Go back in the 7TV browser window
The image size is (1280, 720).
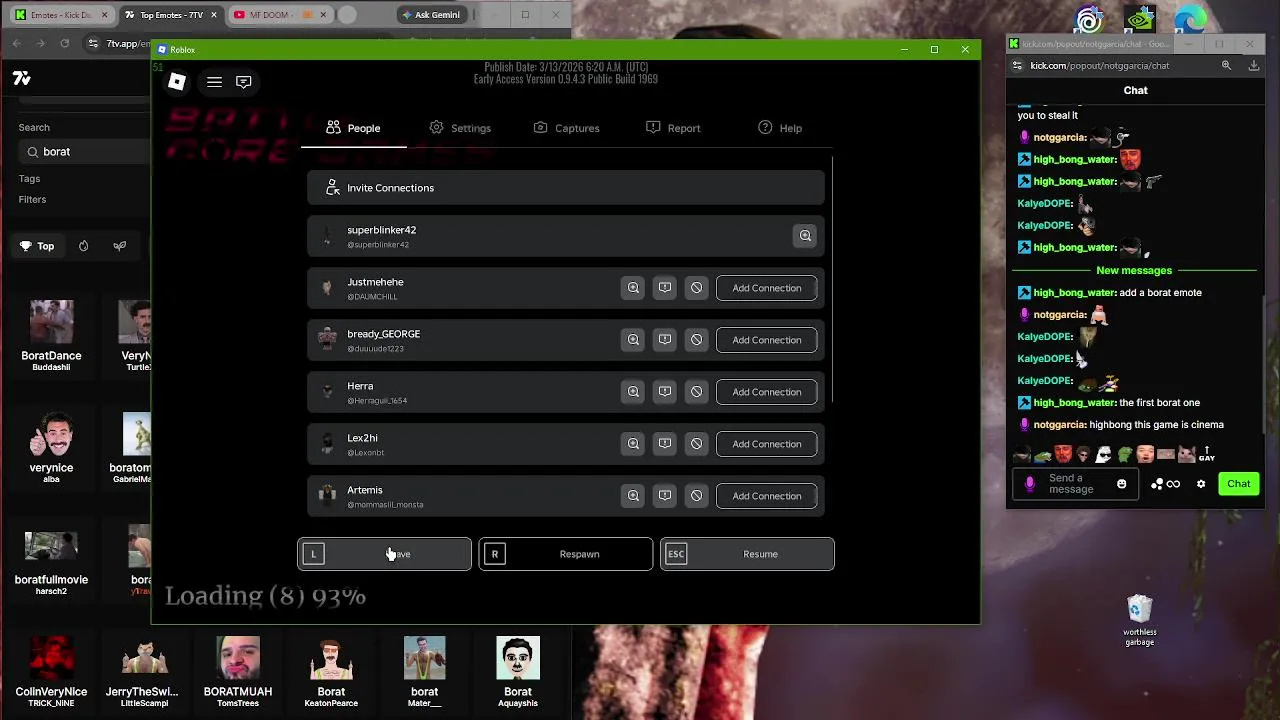tap(17, 43)
